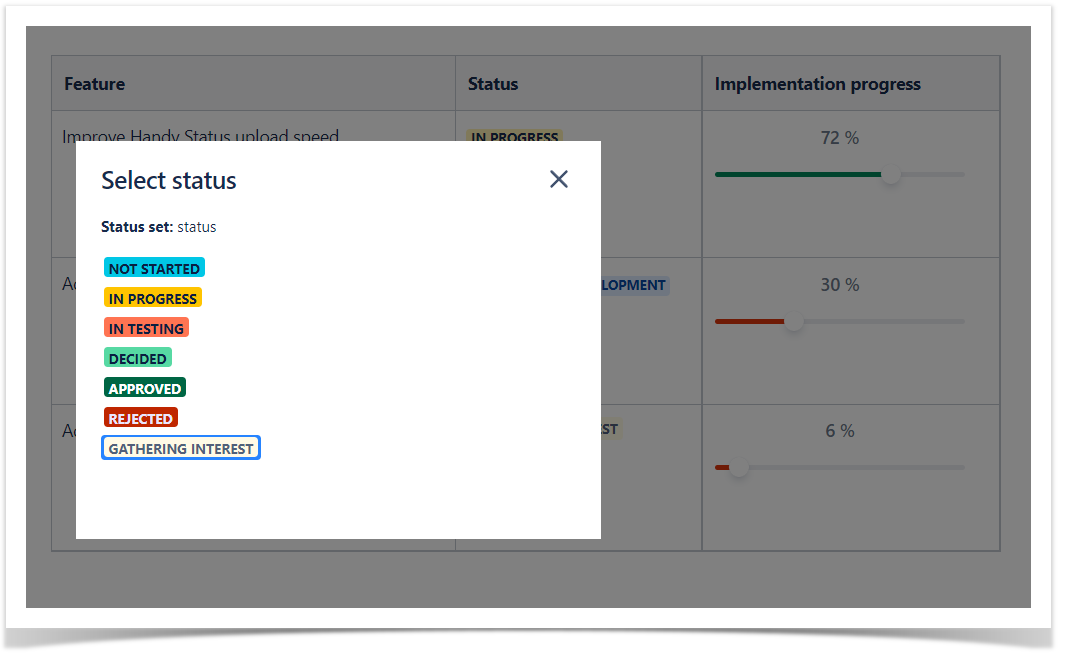Click the 6 % progress slider handle
The width and height of the screenshot is (1065, 657).
point(739,467)
